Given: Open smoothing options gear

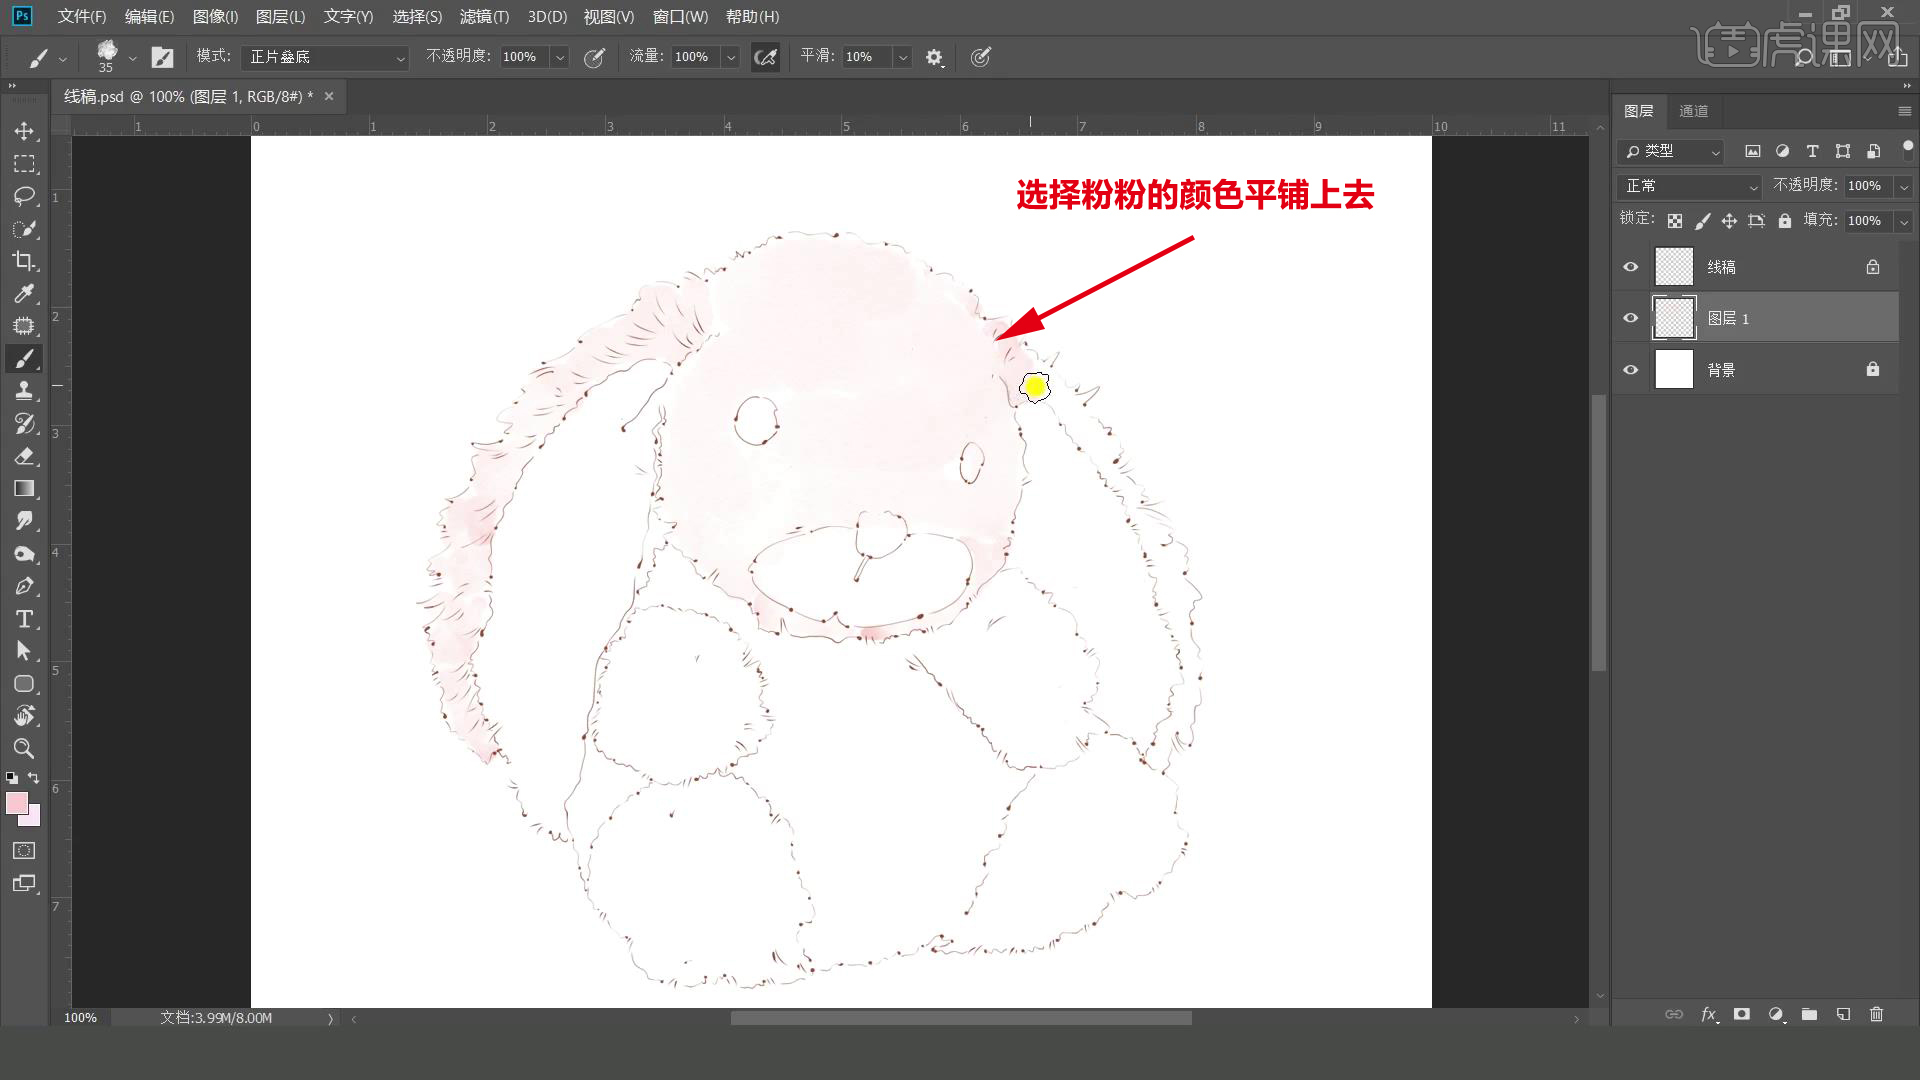Looking at the screenshot, I should 934,57.
